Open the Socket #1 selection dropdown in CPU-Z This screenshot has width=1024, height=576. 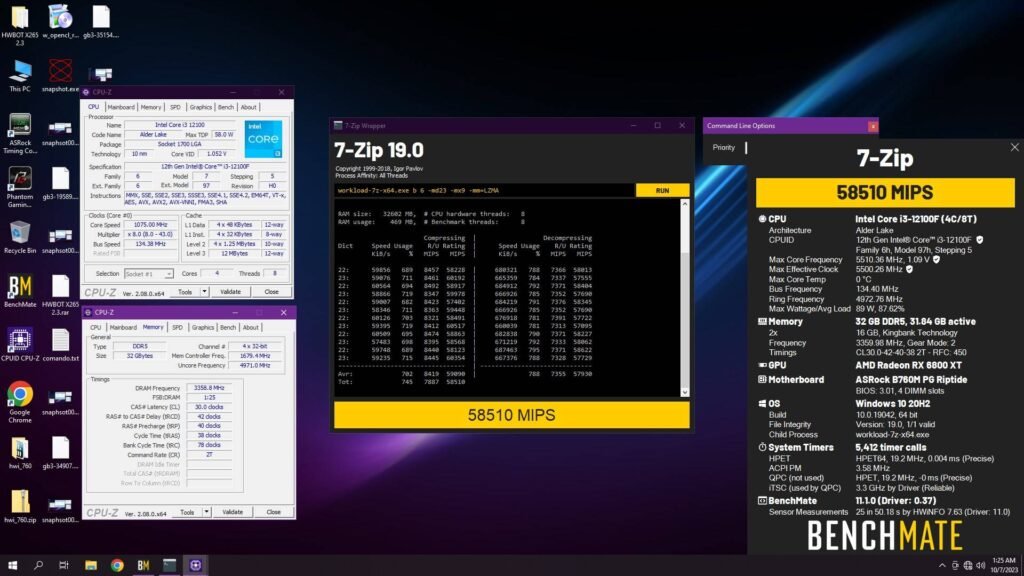click(x=168, y=273)
